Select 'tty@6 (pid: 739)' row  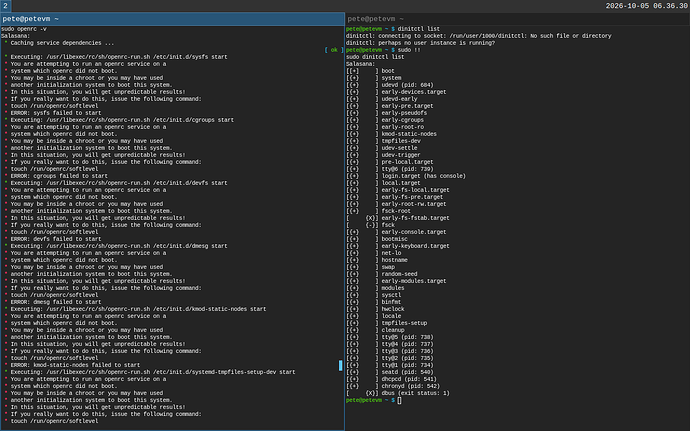[389, 169]
